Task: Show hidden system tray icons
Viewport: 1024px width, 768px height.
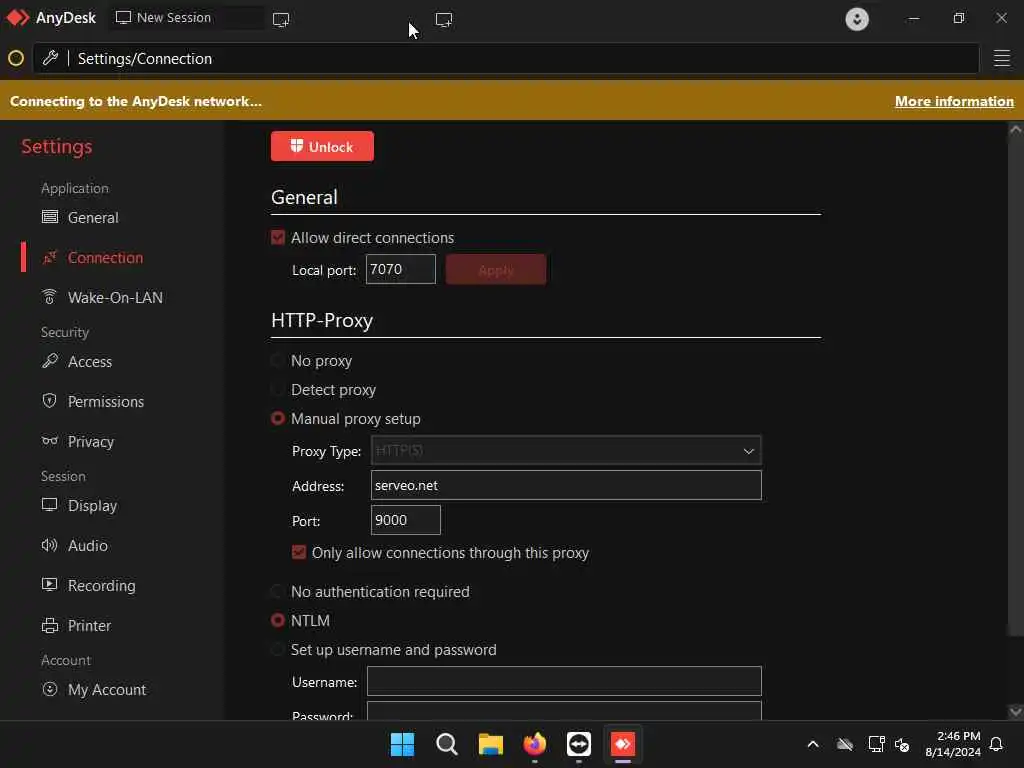Action: coord(813,744)
